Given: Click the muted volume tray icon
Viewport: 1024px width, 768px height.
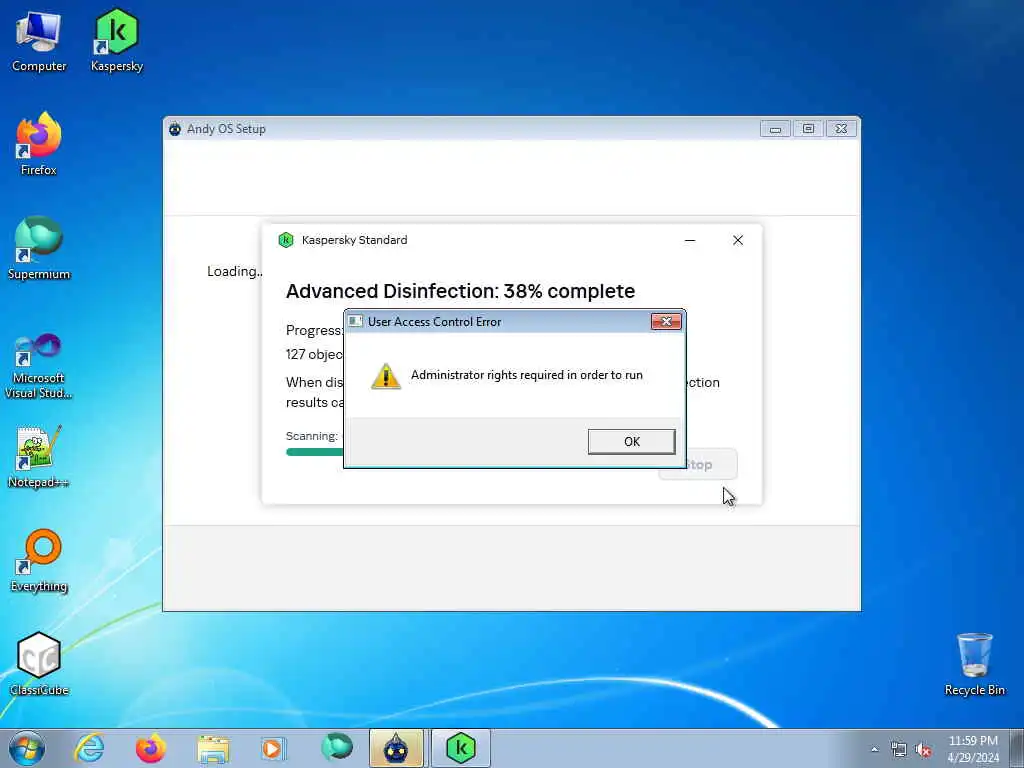Looking at the screenshot, I should (x=923, y=750).
